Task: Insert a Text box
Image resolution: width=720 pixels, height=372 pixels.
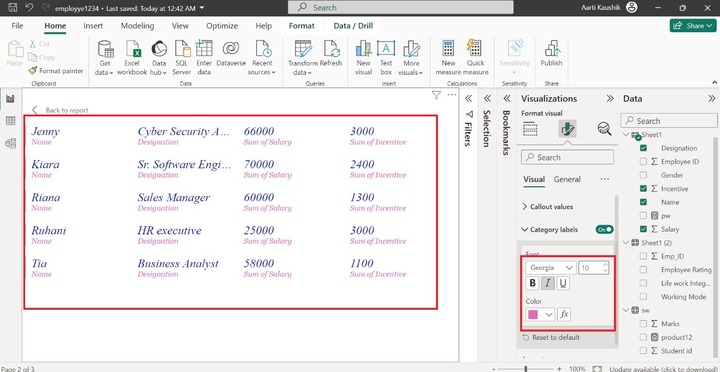Action: coord(386,57)
